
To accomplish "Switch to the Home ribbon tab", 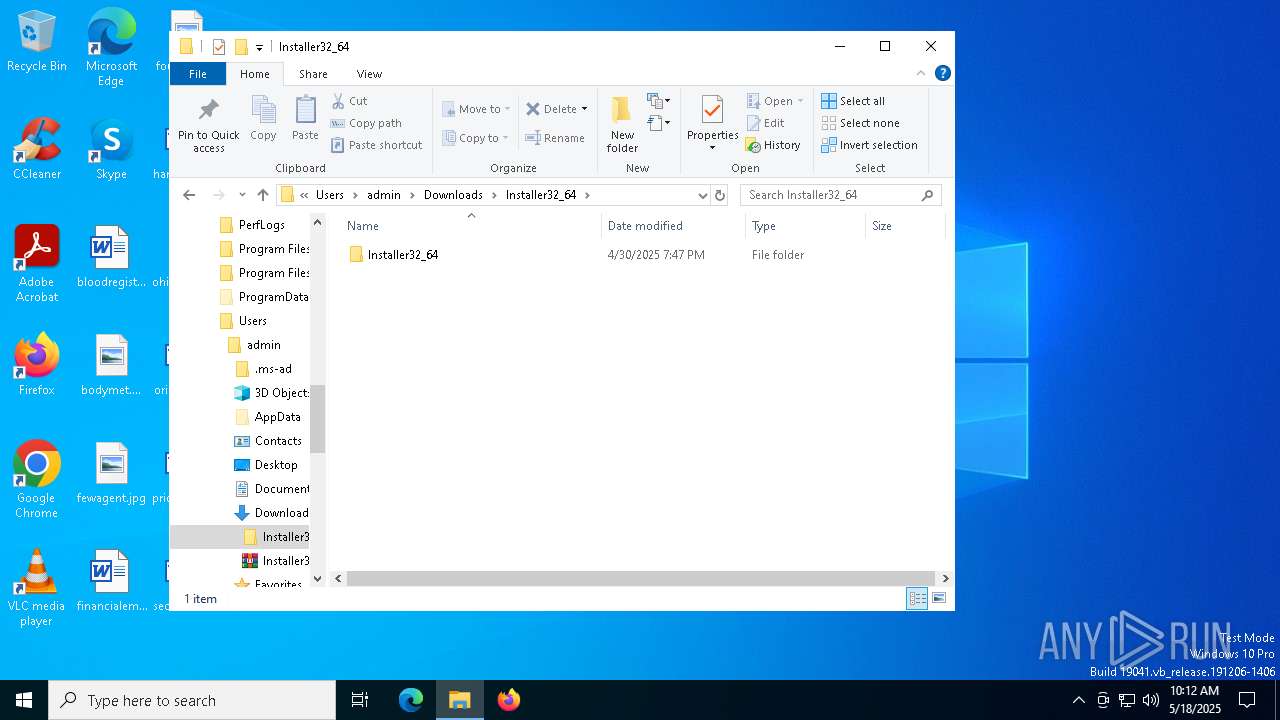I will pos(254,74).
